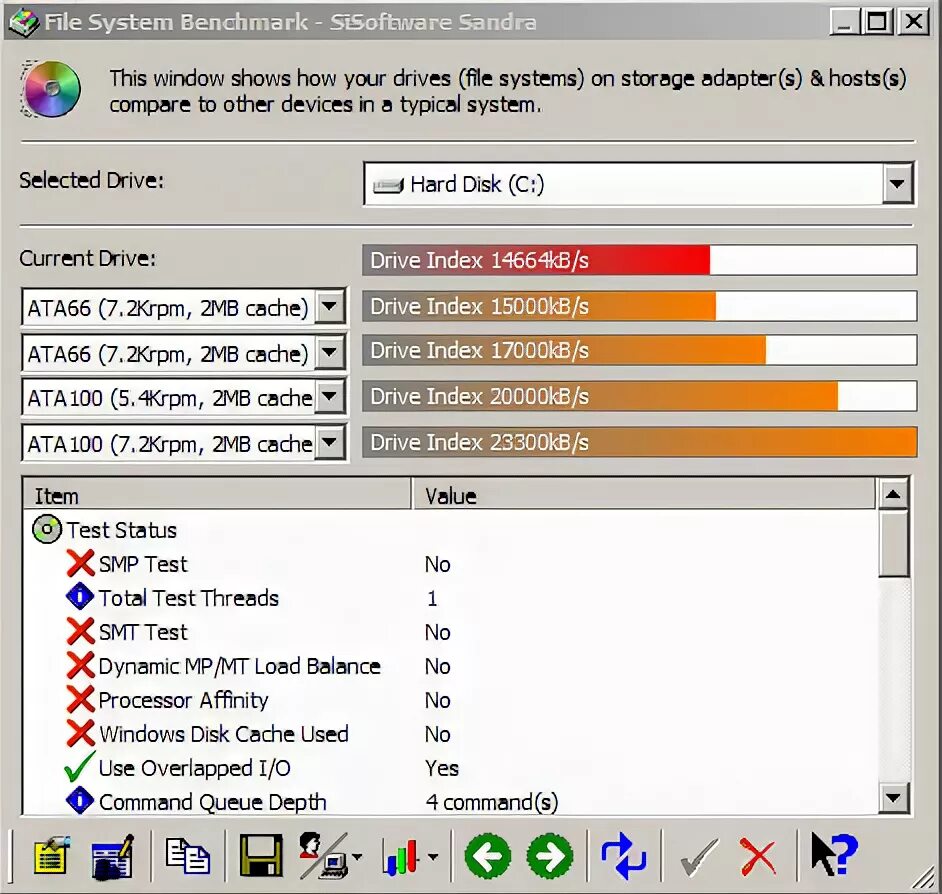Click the list scroll down arrow
942x894 pixels.
893,798
